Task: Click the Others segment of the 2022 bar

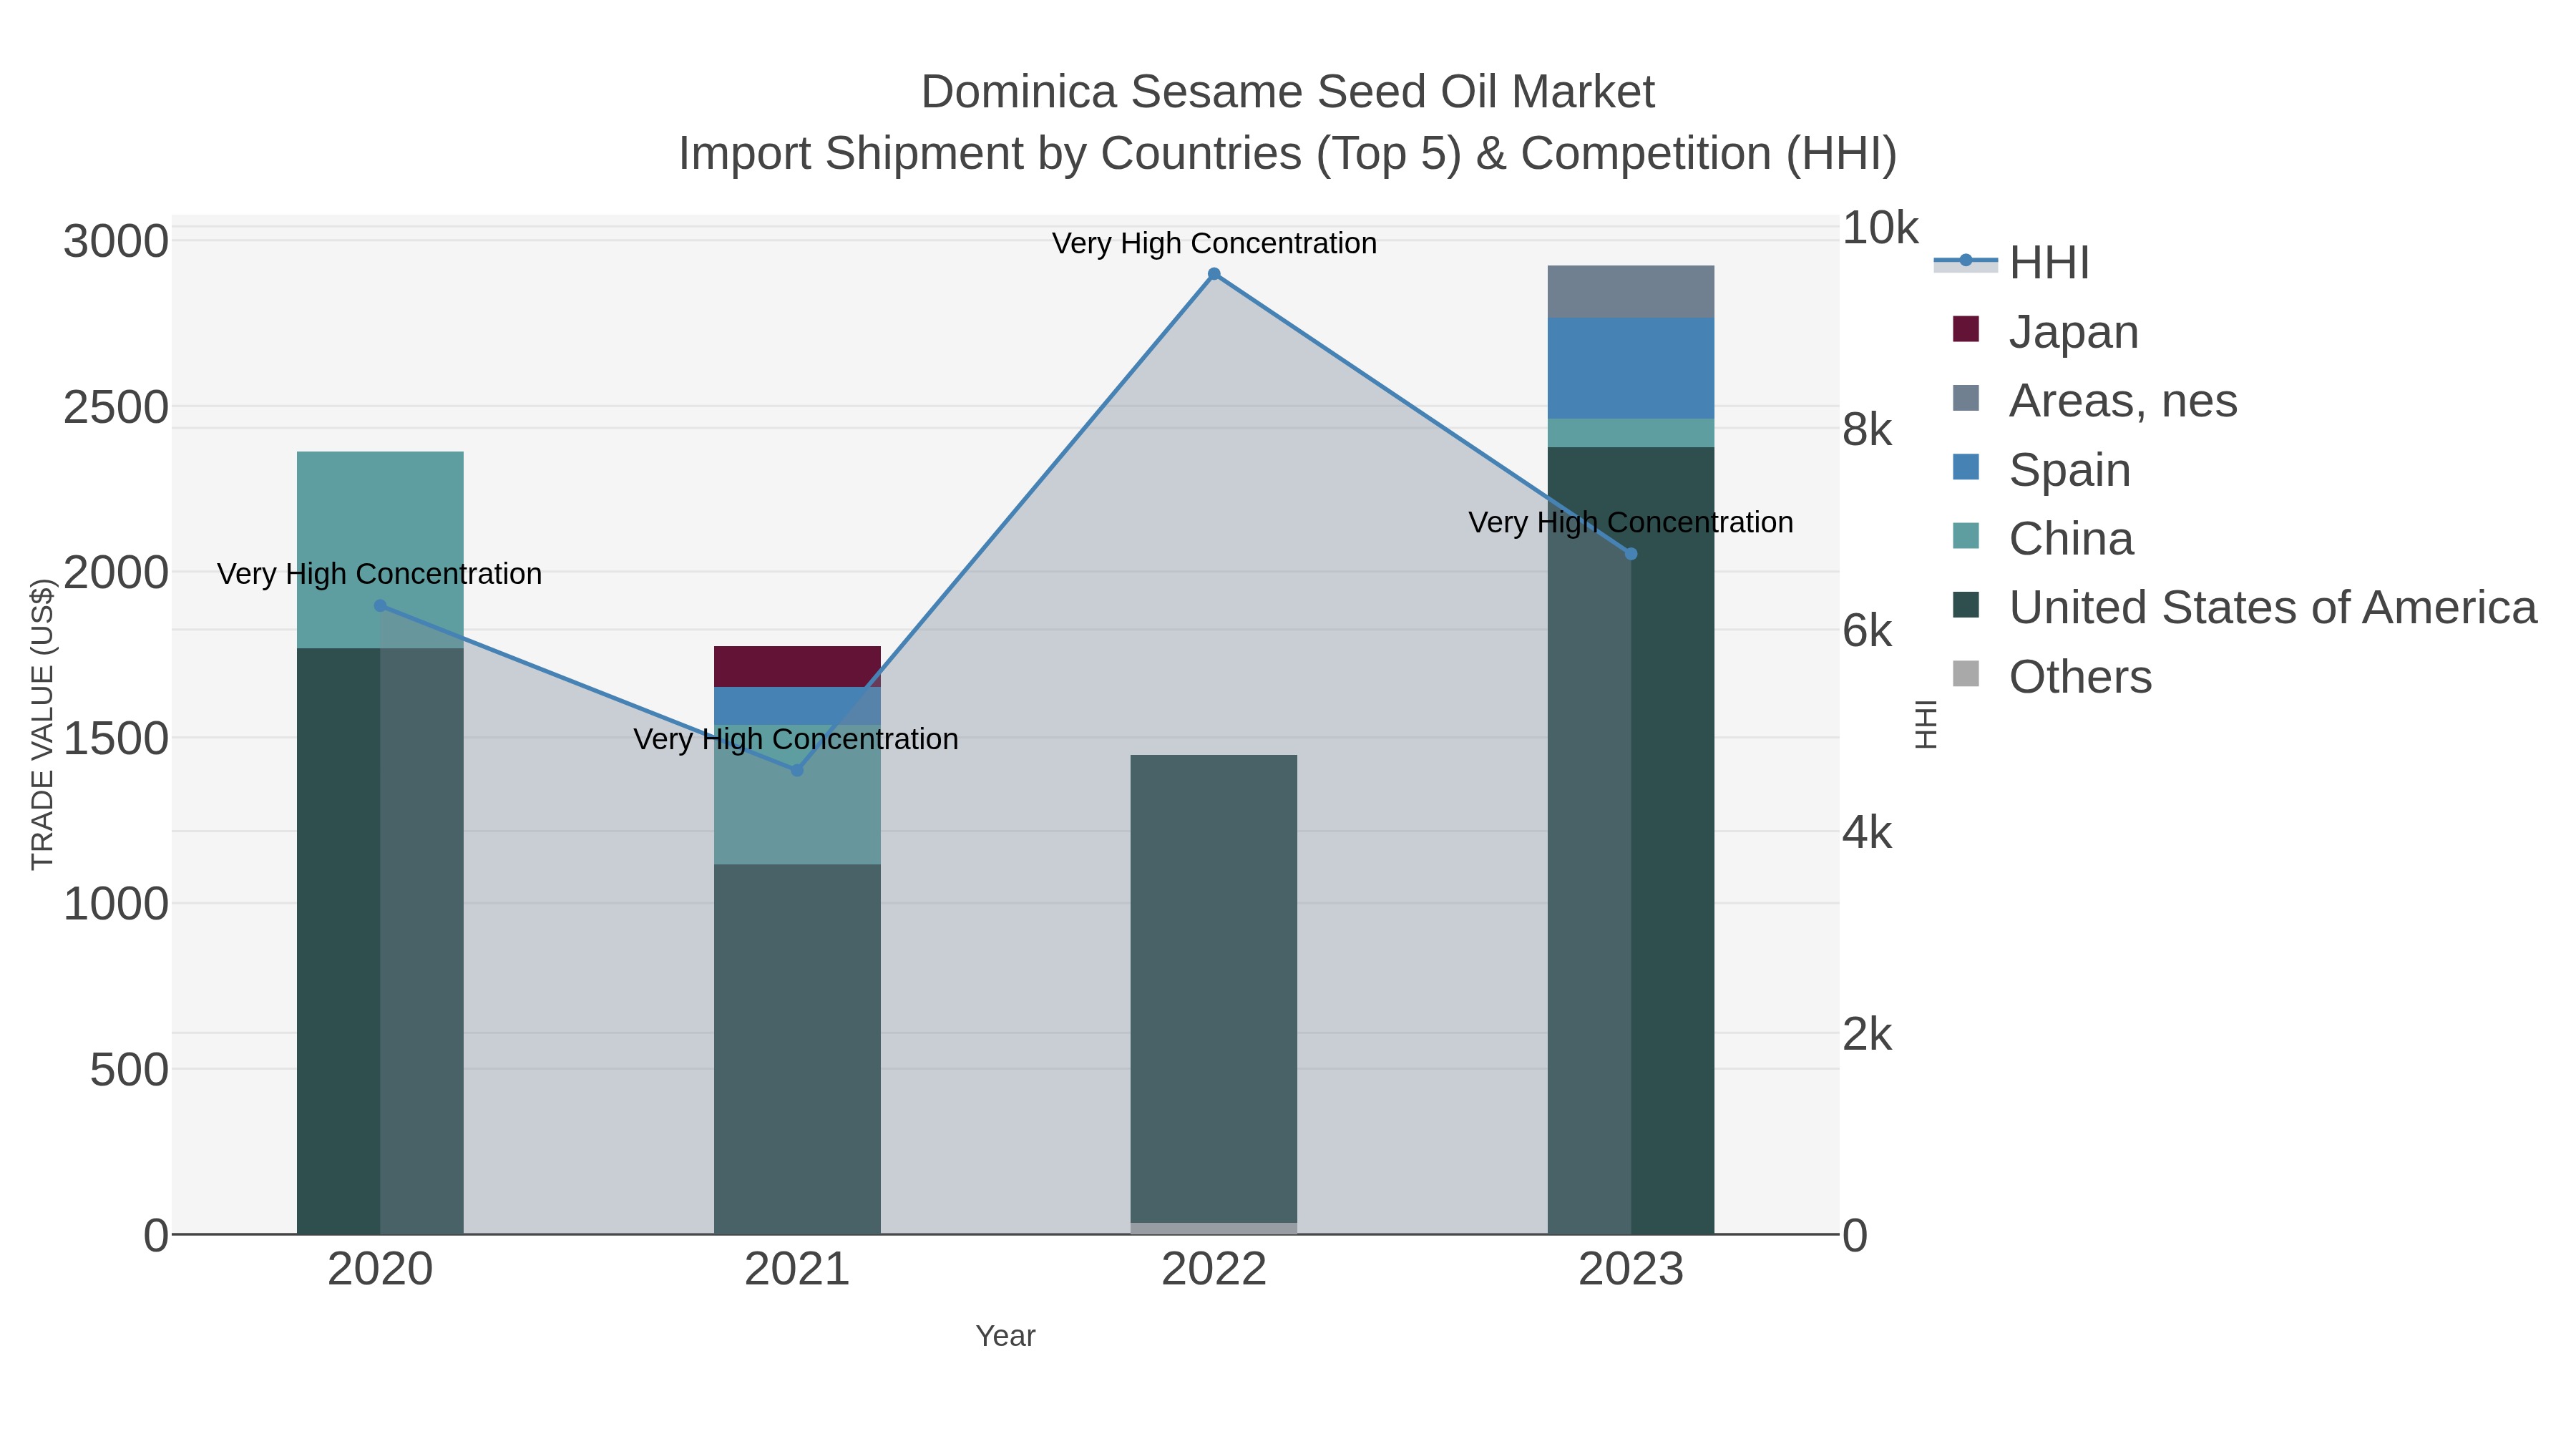Action: 1214,1228
